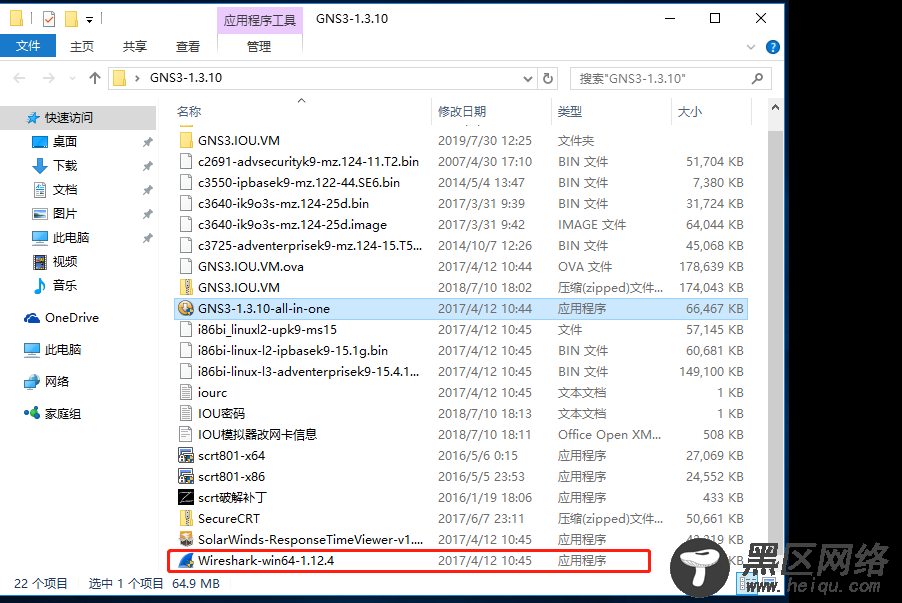Click the scrt801-x64 installer icon
The width and height of the screenshot is (902, 603).
click(186, 456)
